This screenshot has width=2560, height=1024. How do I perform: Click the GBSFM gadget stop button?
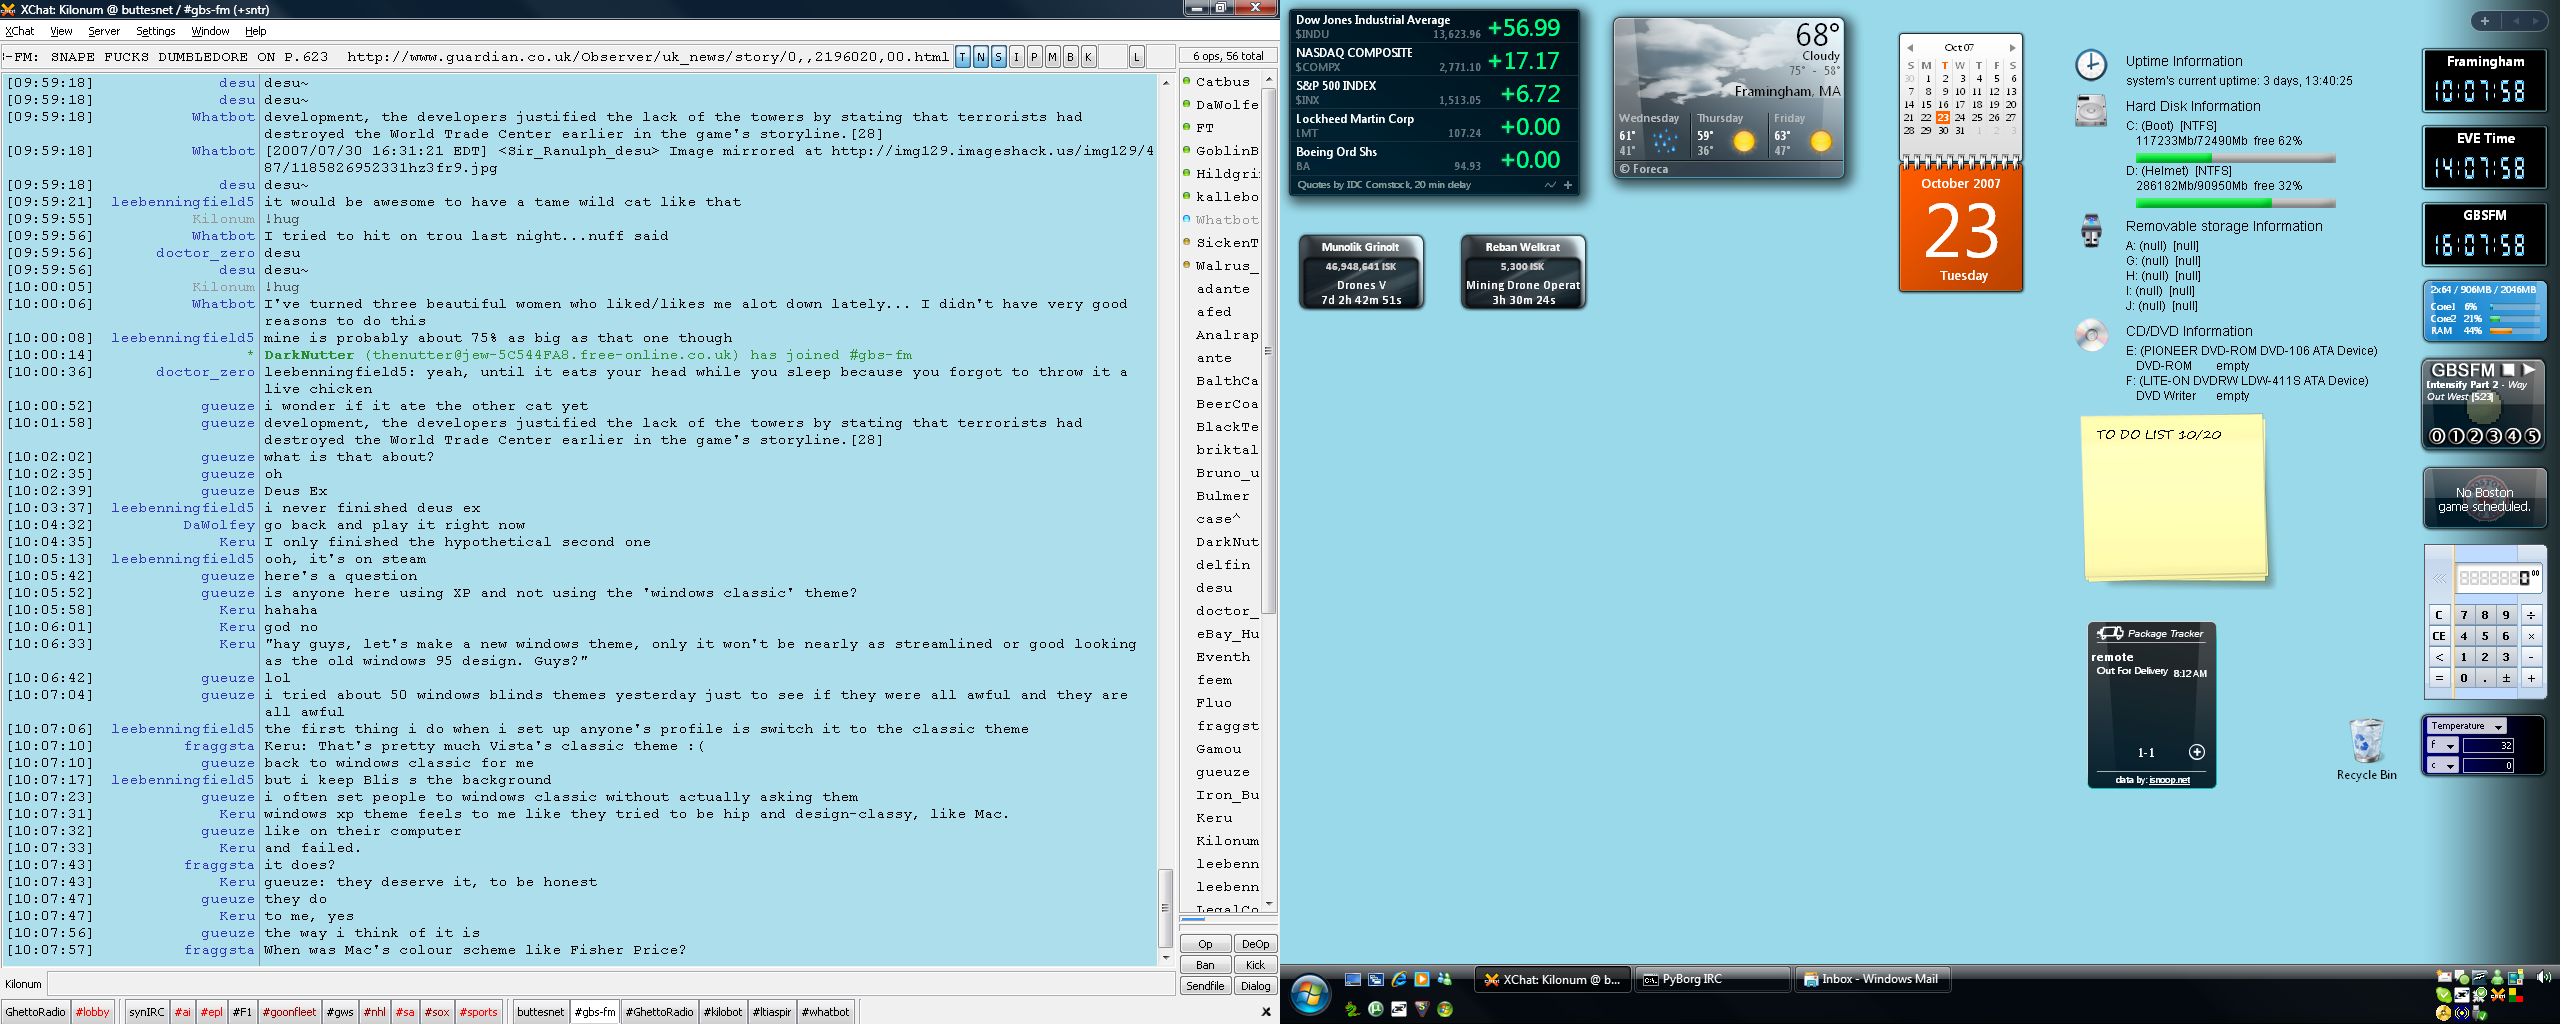point(2508,370)
